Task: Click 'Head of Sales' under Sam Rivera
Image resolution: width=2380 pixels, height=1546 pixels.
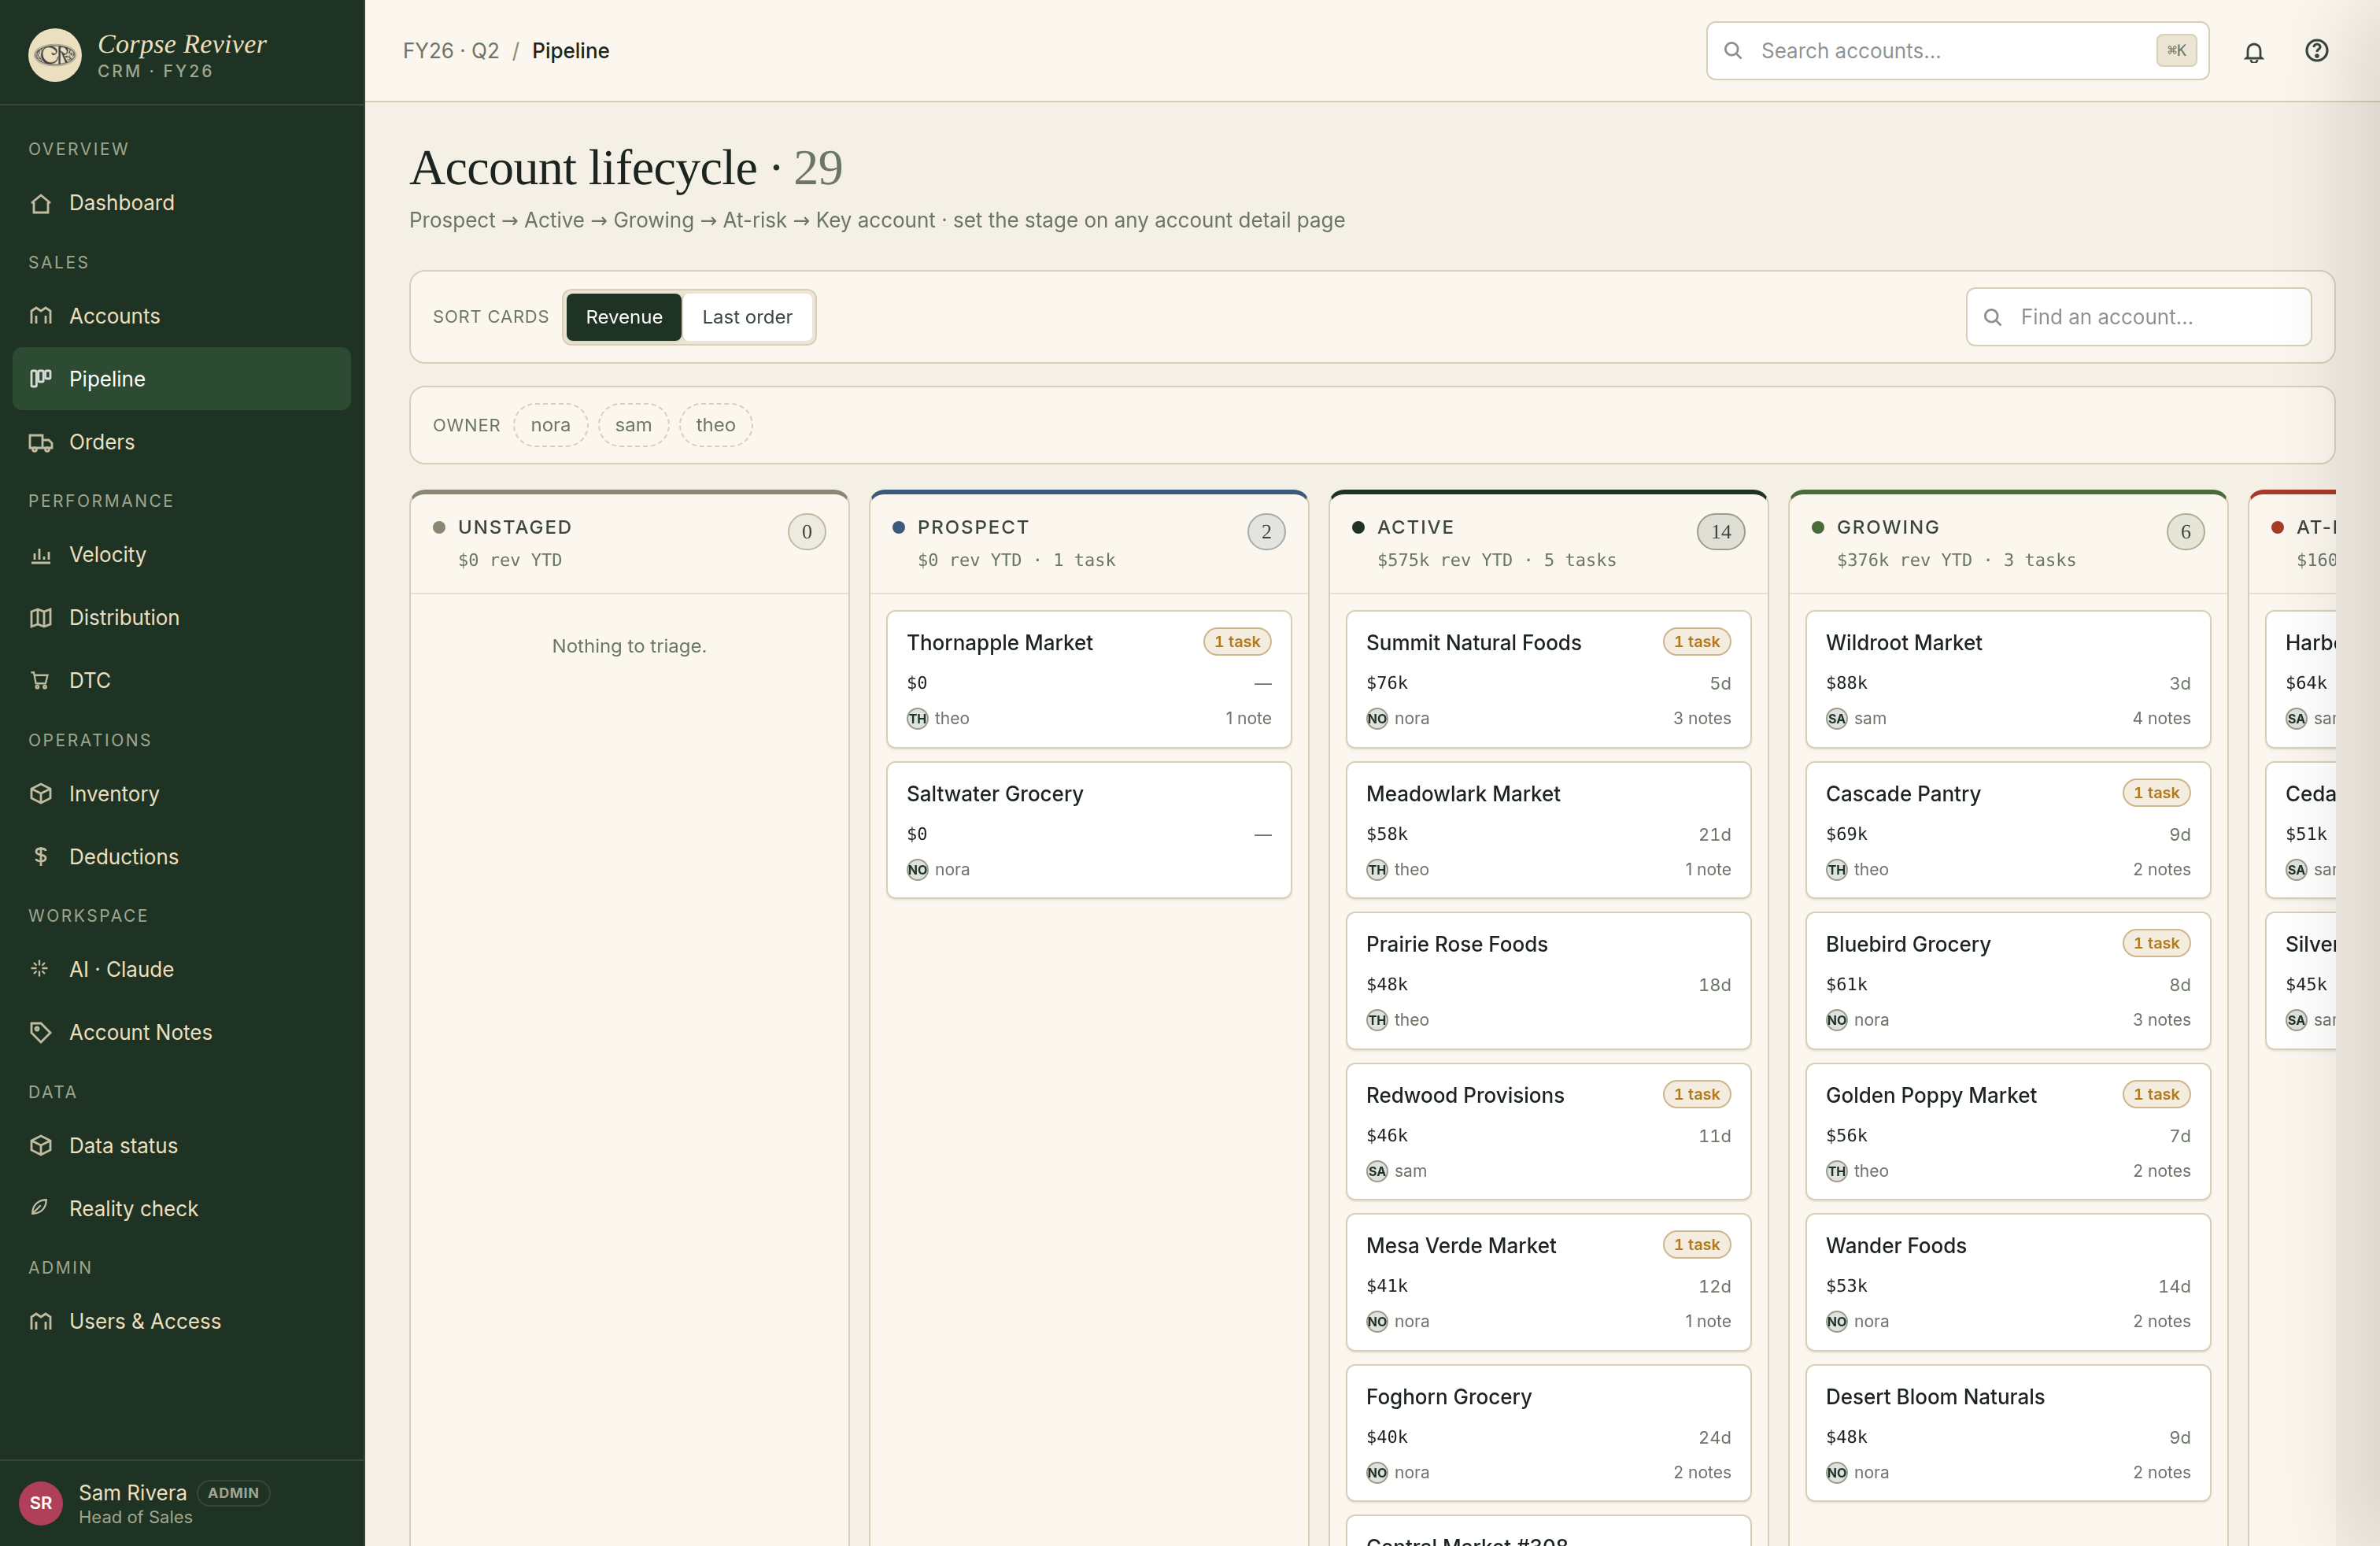Action: tap(135, 1518)
